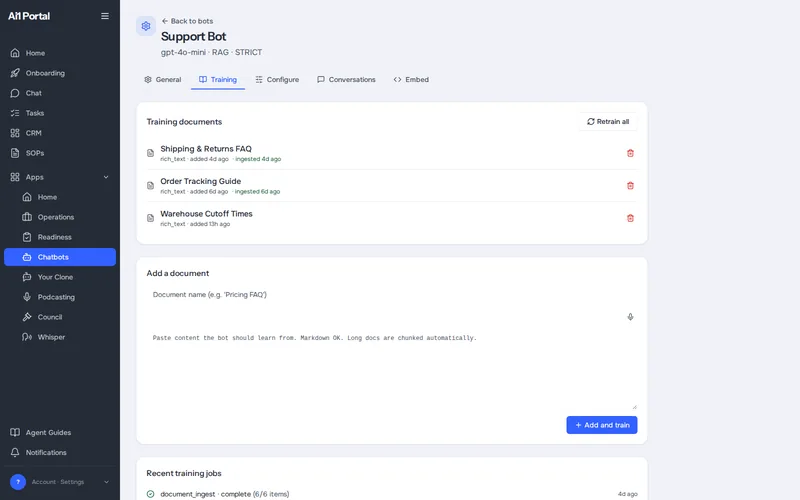Viewport: 800px width, 500px height.
Task: Toggle the sidebar hamburger menu
Action: coord(105,16)
